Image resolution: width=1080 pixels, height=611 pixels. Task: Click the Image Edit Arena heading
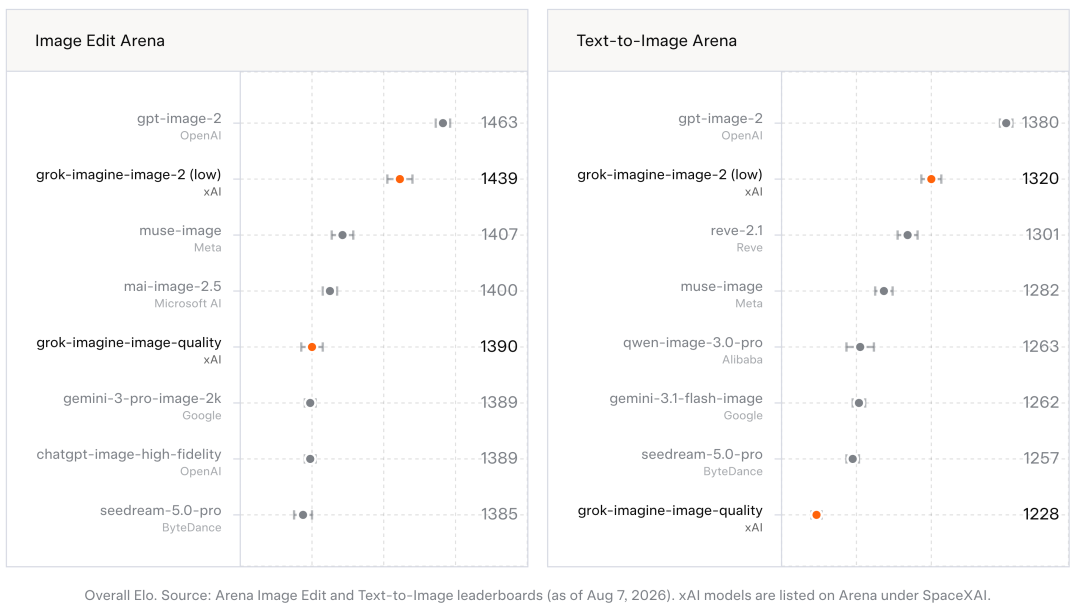(x=100, y=41)
